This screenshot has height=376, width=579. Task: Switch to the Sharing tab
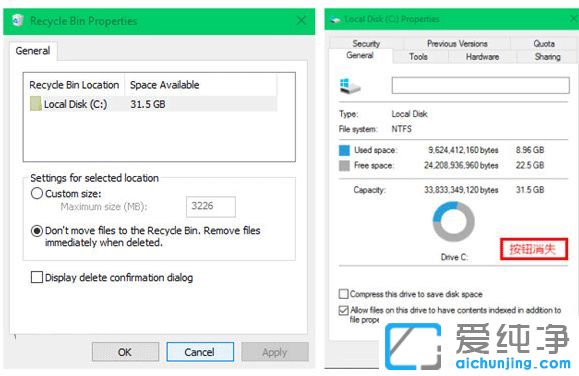pyautogui.click(x=548, y=57)
